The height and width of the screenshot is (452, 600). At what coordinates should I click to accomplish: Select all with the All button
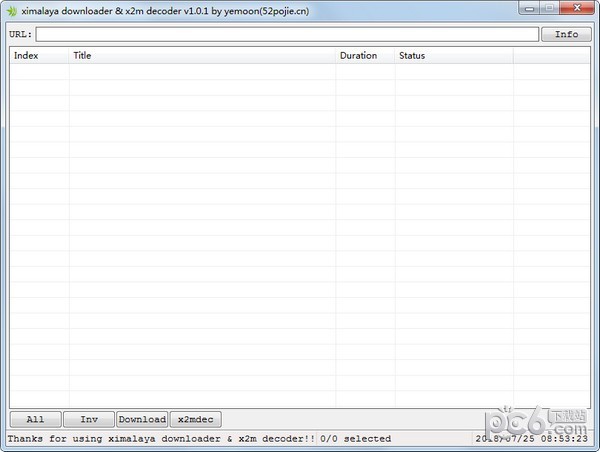pos(35,419)
